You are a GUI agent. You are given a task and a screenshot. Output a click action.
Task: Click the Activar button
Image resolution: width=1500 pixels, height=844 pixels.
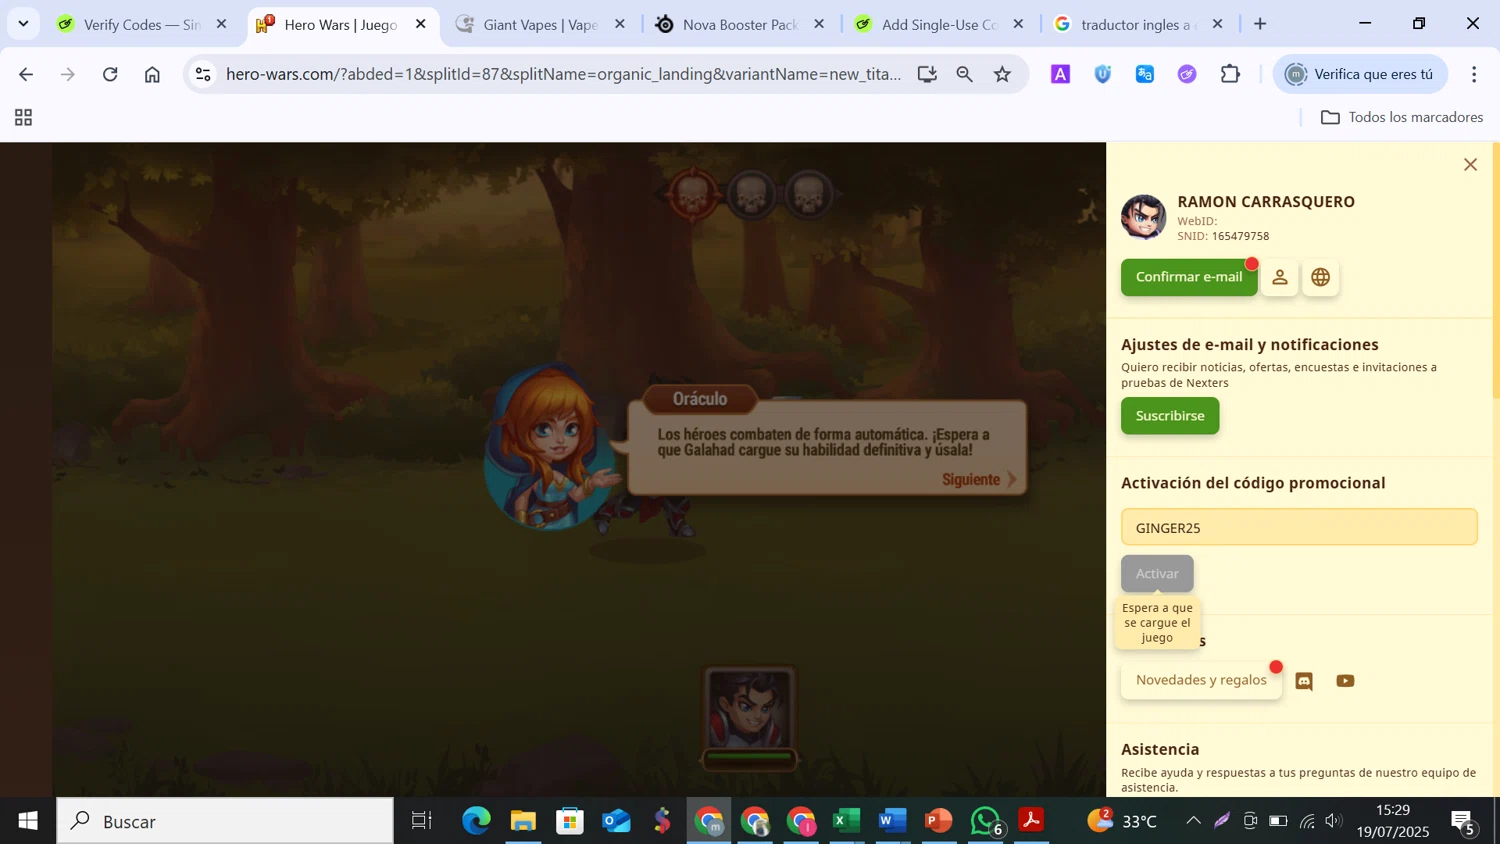(x=1157, y=573)
